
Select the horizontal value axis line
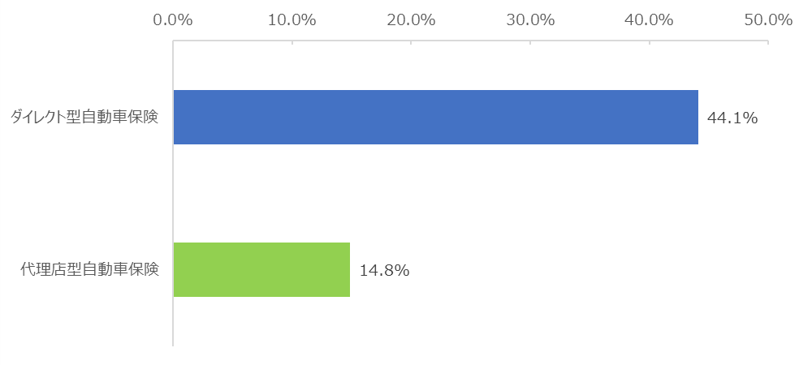pos(470,41)
